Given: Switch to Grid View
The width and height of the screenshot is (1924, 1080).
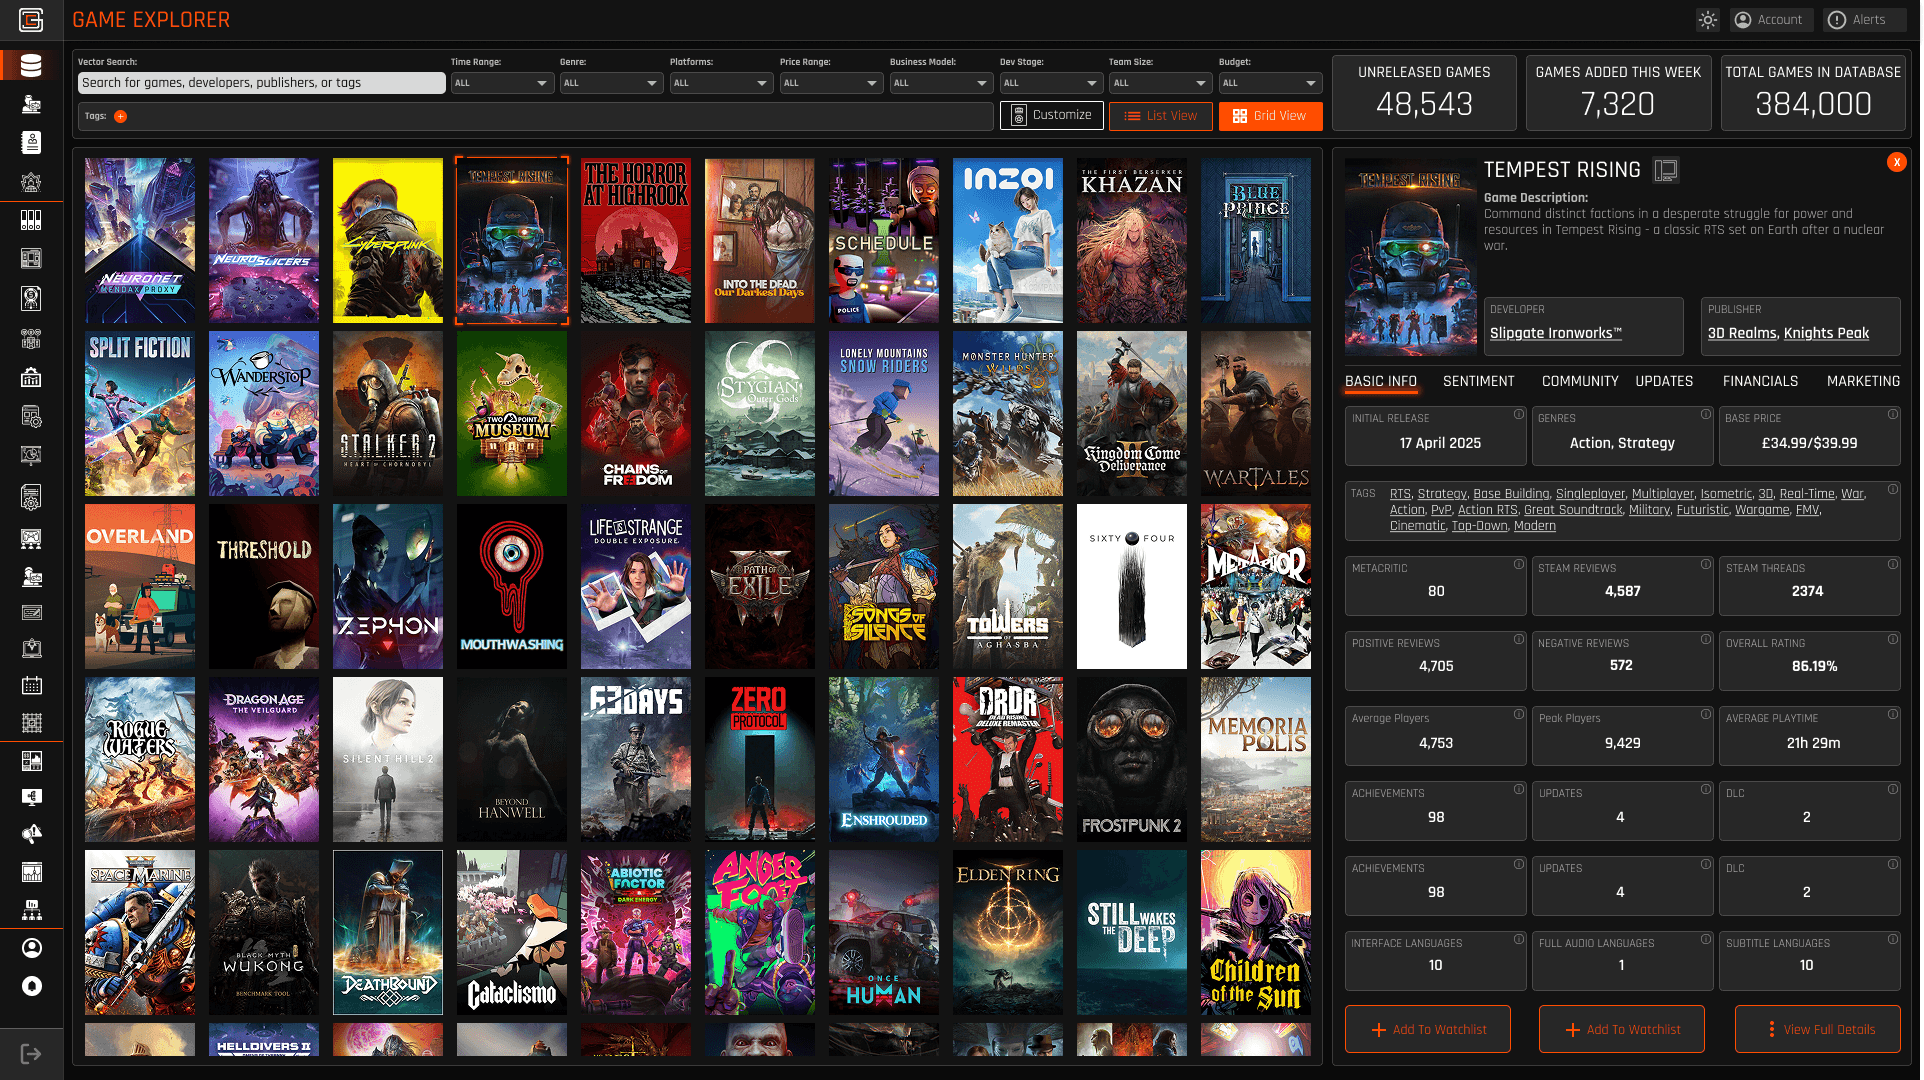Looking at the screenshot, I should pos(1269,116).
